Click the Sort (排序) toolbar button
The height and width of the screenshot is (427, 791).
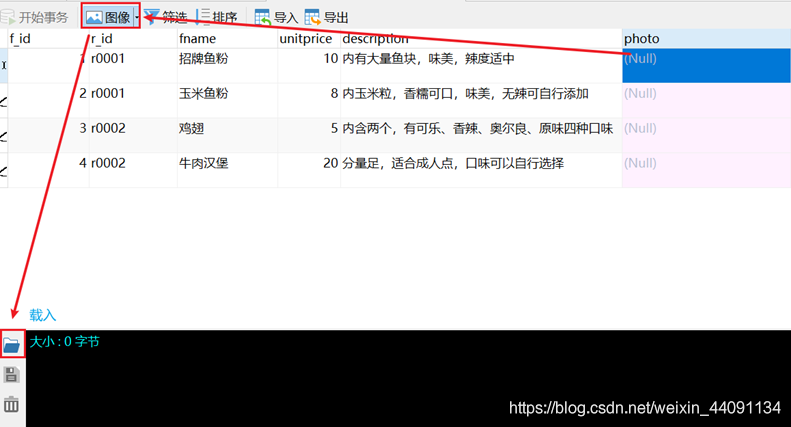(x=217, y=18)
